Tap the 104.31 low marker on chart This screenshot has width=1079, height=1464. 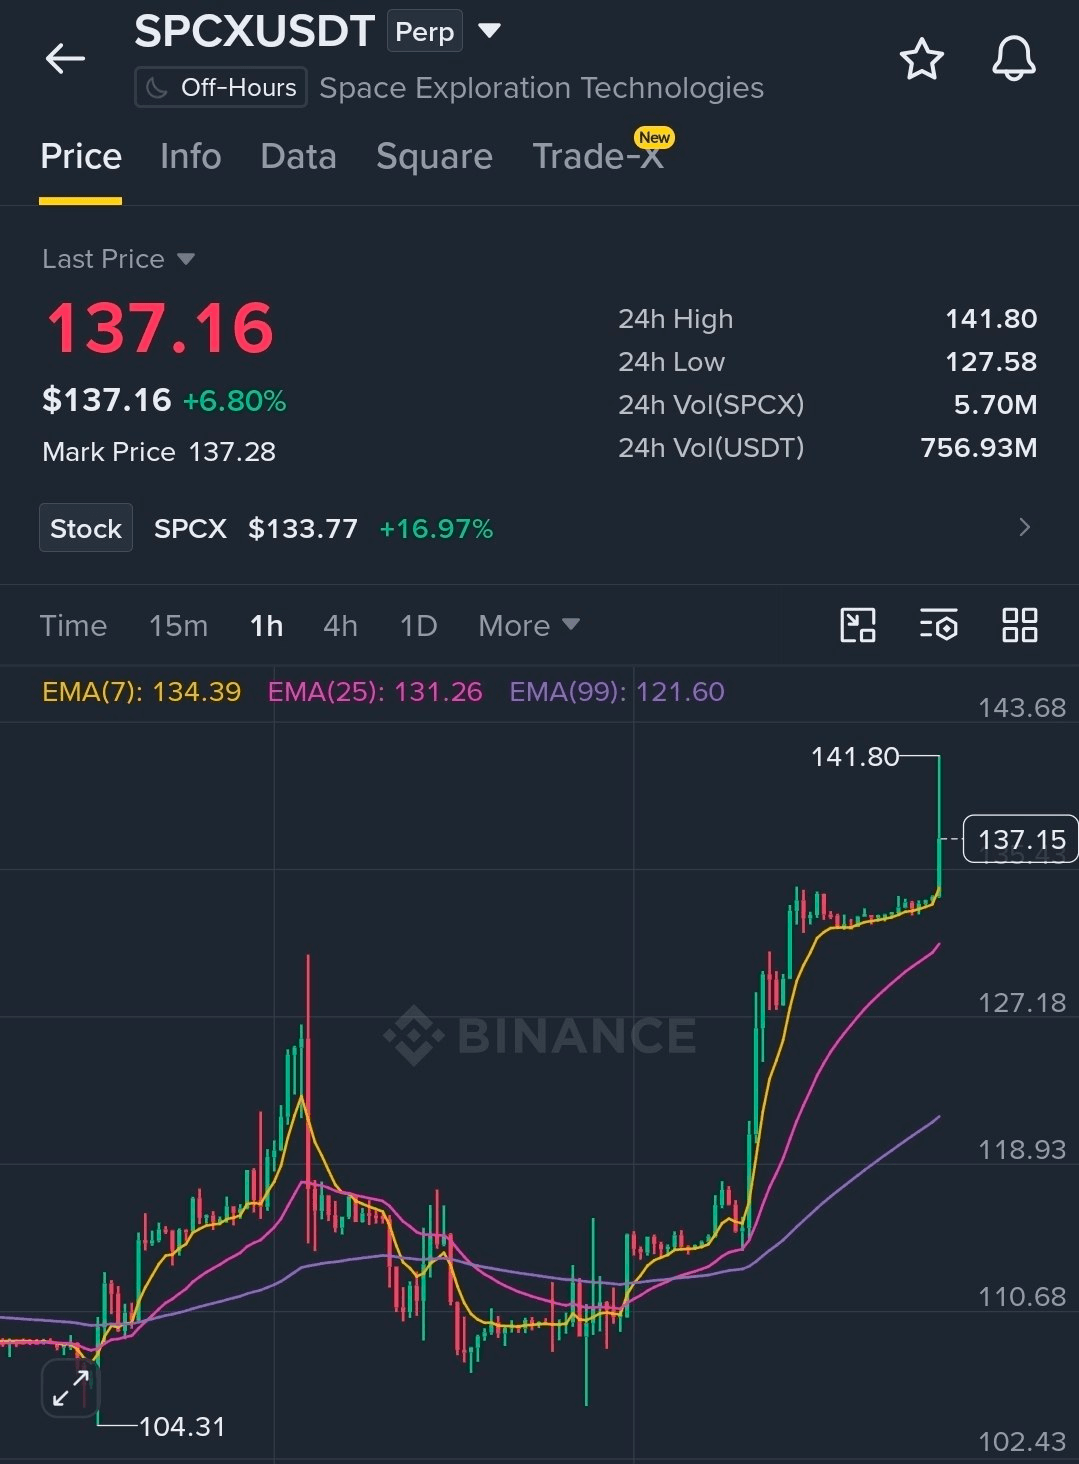182,1427
